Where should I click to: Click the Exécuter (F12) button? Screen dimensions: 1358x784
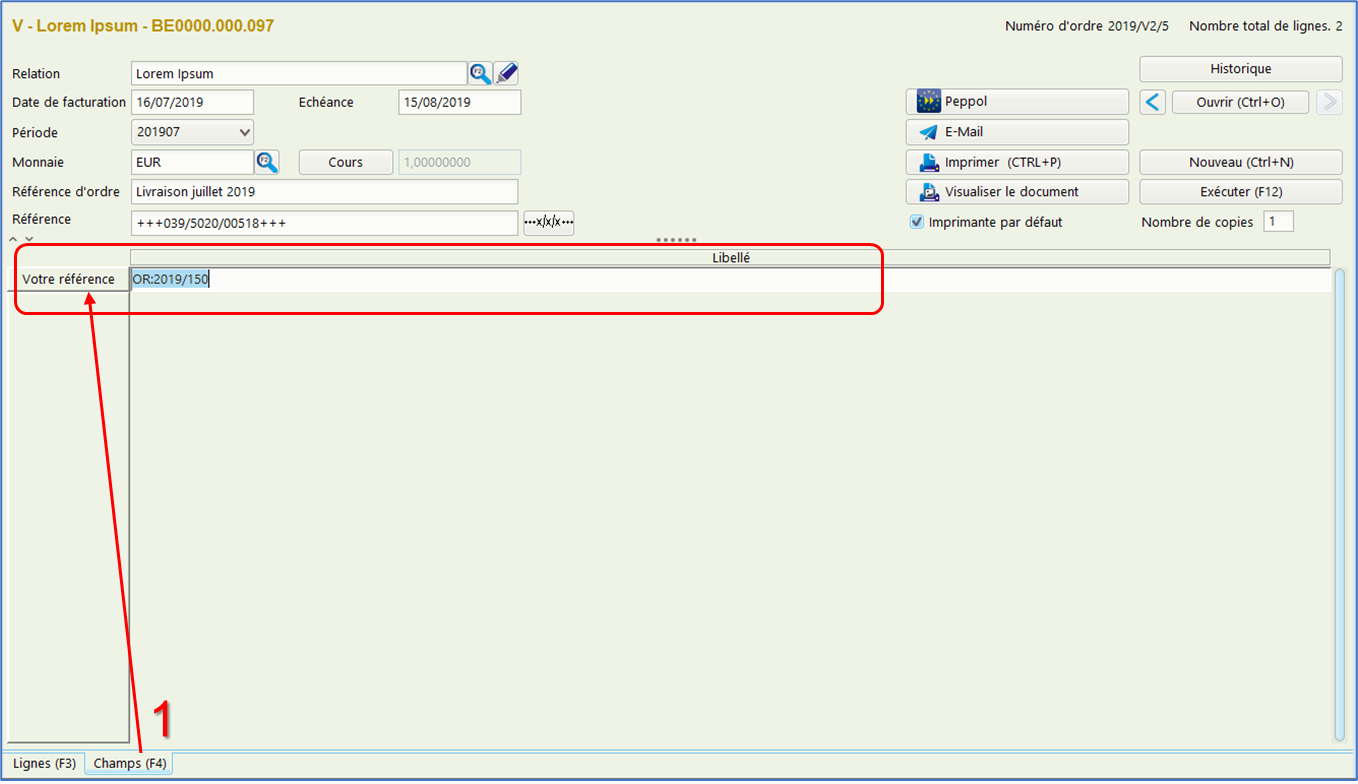tap(1241, 192)
